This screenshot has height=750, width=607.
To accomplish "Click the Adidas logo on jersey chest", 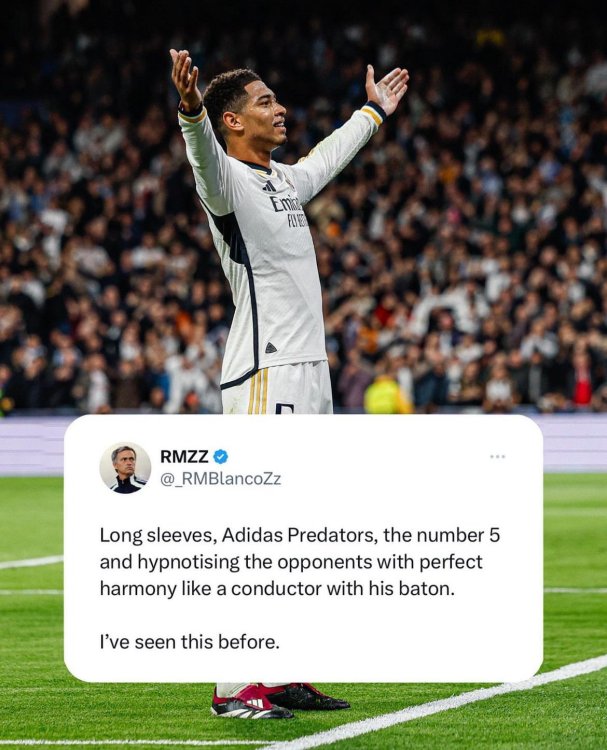I will [269, 186].
